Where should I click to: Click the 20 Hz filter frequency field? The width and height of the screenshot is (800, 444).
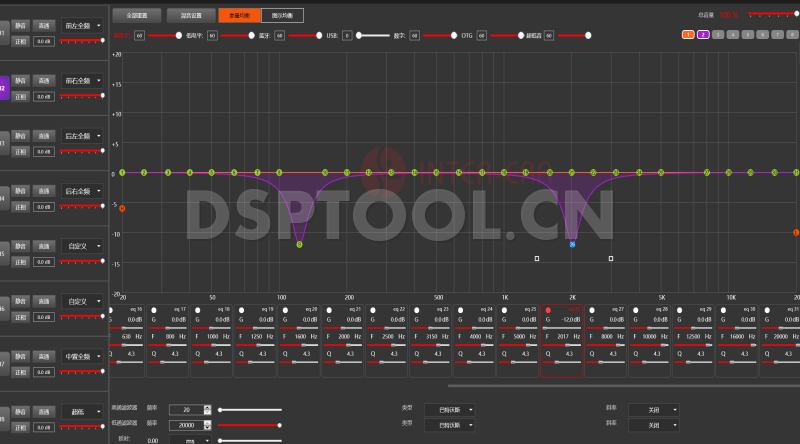tap(186, 409)
